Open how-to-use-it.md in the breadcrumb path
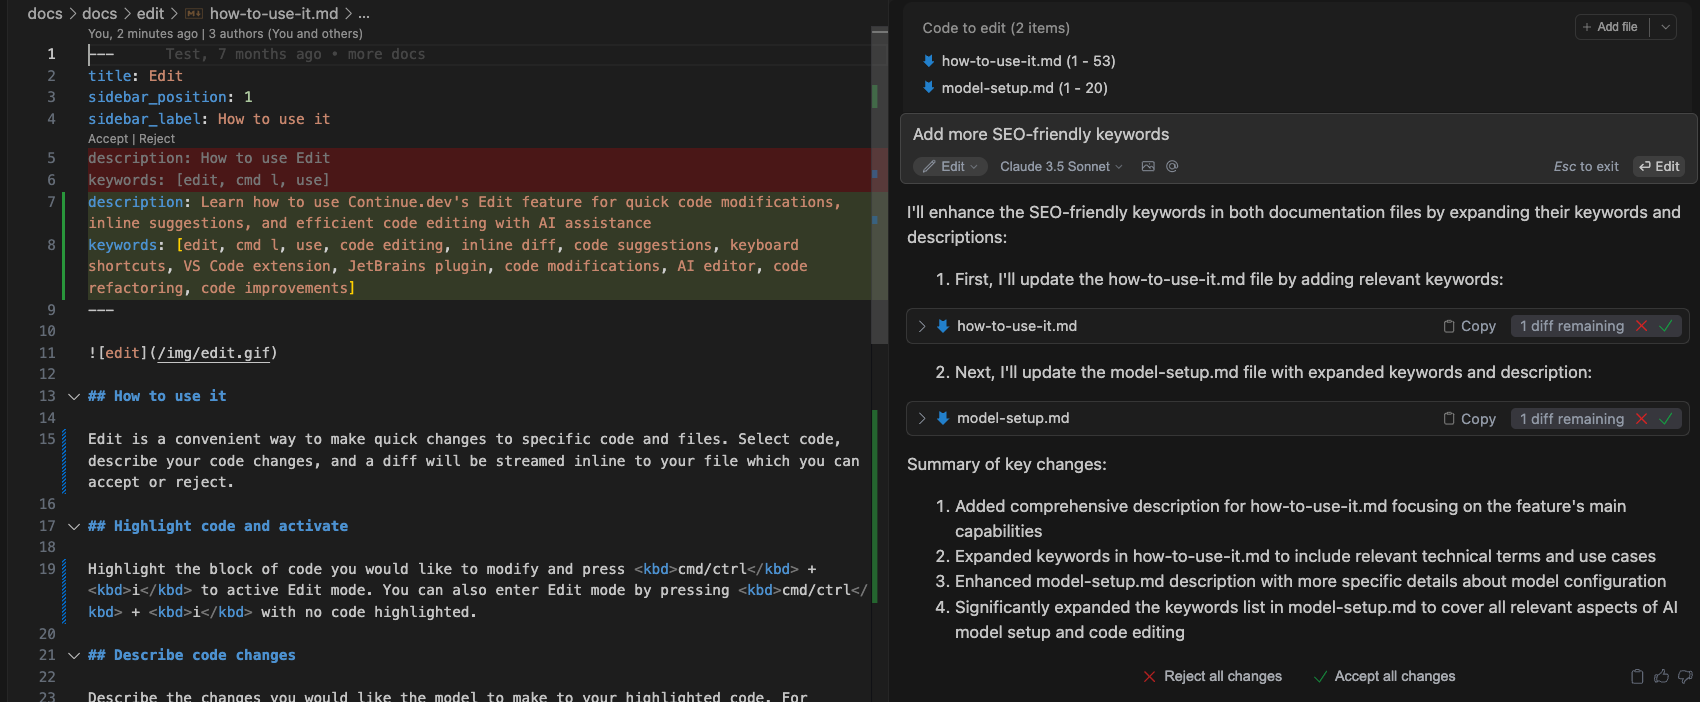This screenshot has width=1700, height=702. pos(273,13)
